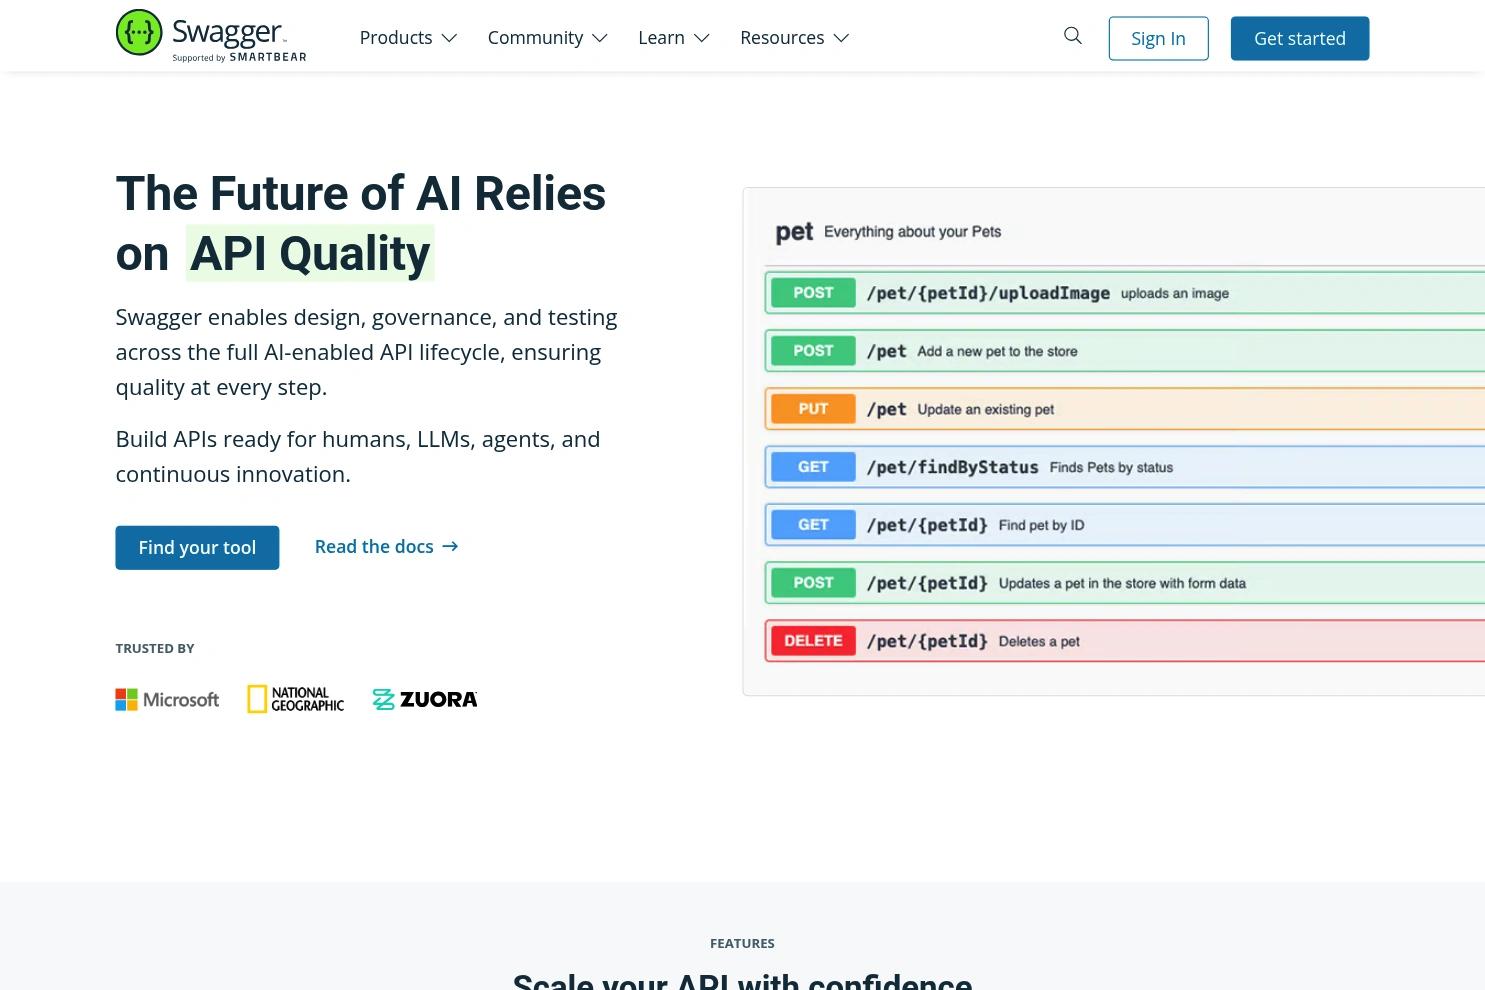Click the paragraph starting Swagger enables design
Screen dimensions: 1485x990
366,352
